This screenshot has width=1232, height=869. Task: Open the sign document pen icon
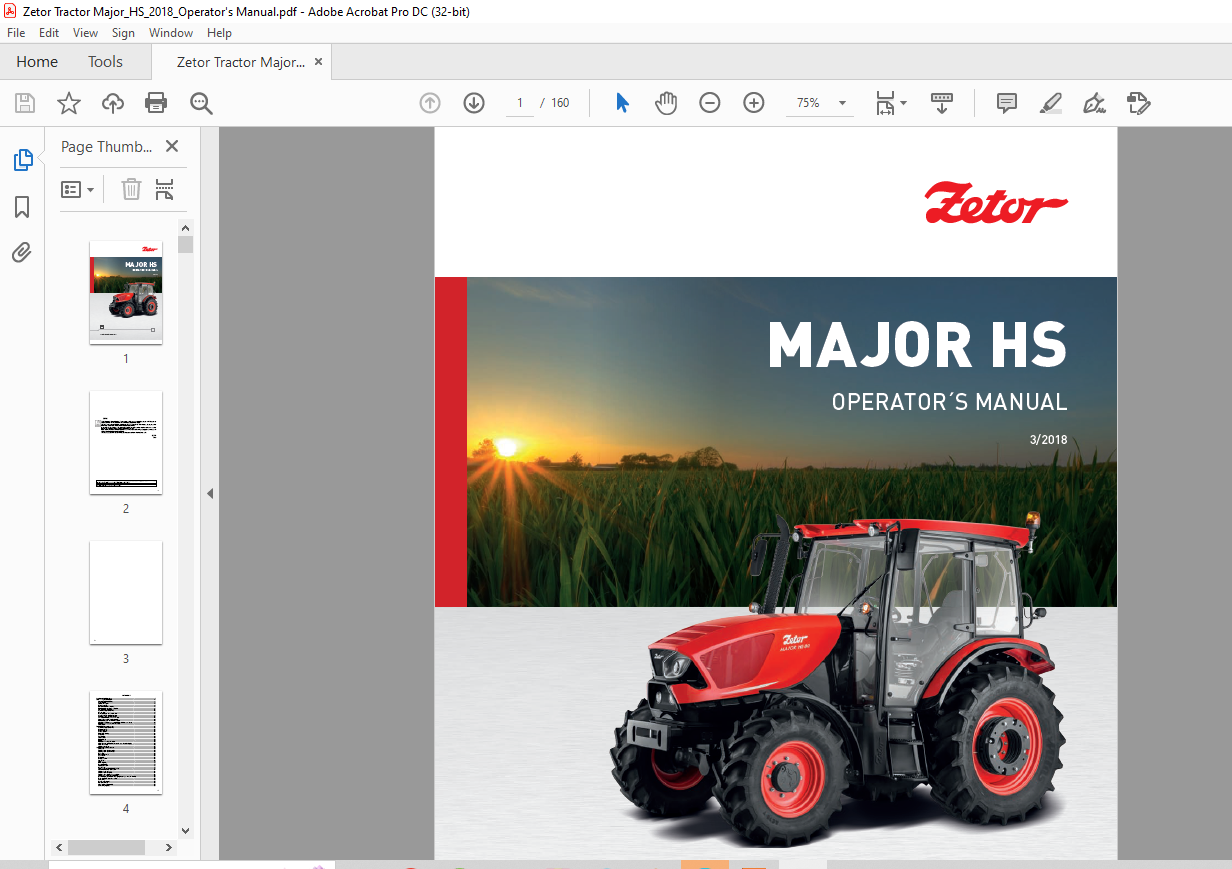point(1094,103)
